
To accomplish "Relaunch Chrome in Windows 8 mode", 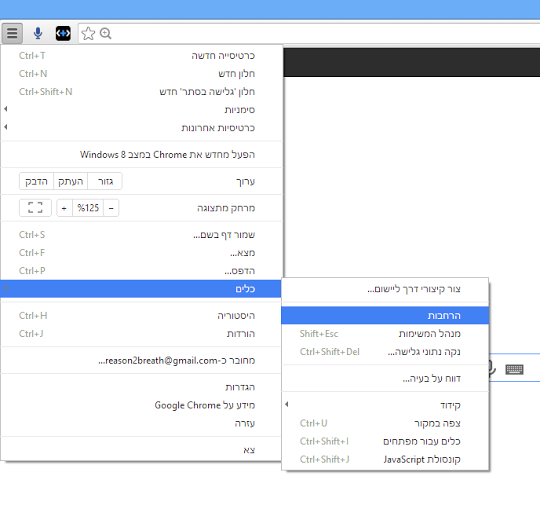I will [x=141, y=154].
